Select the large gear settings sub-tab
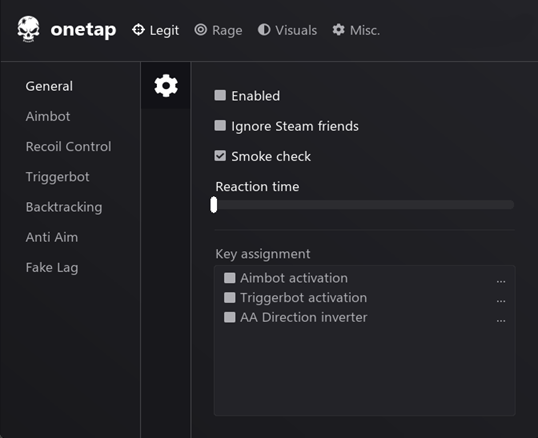 (166, 86)
